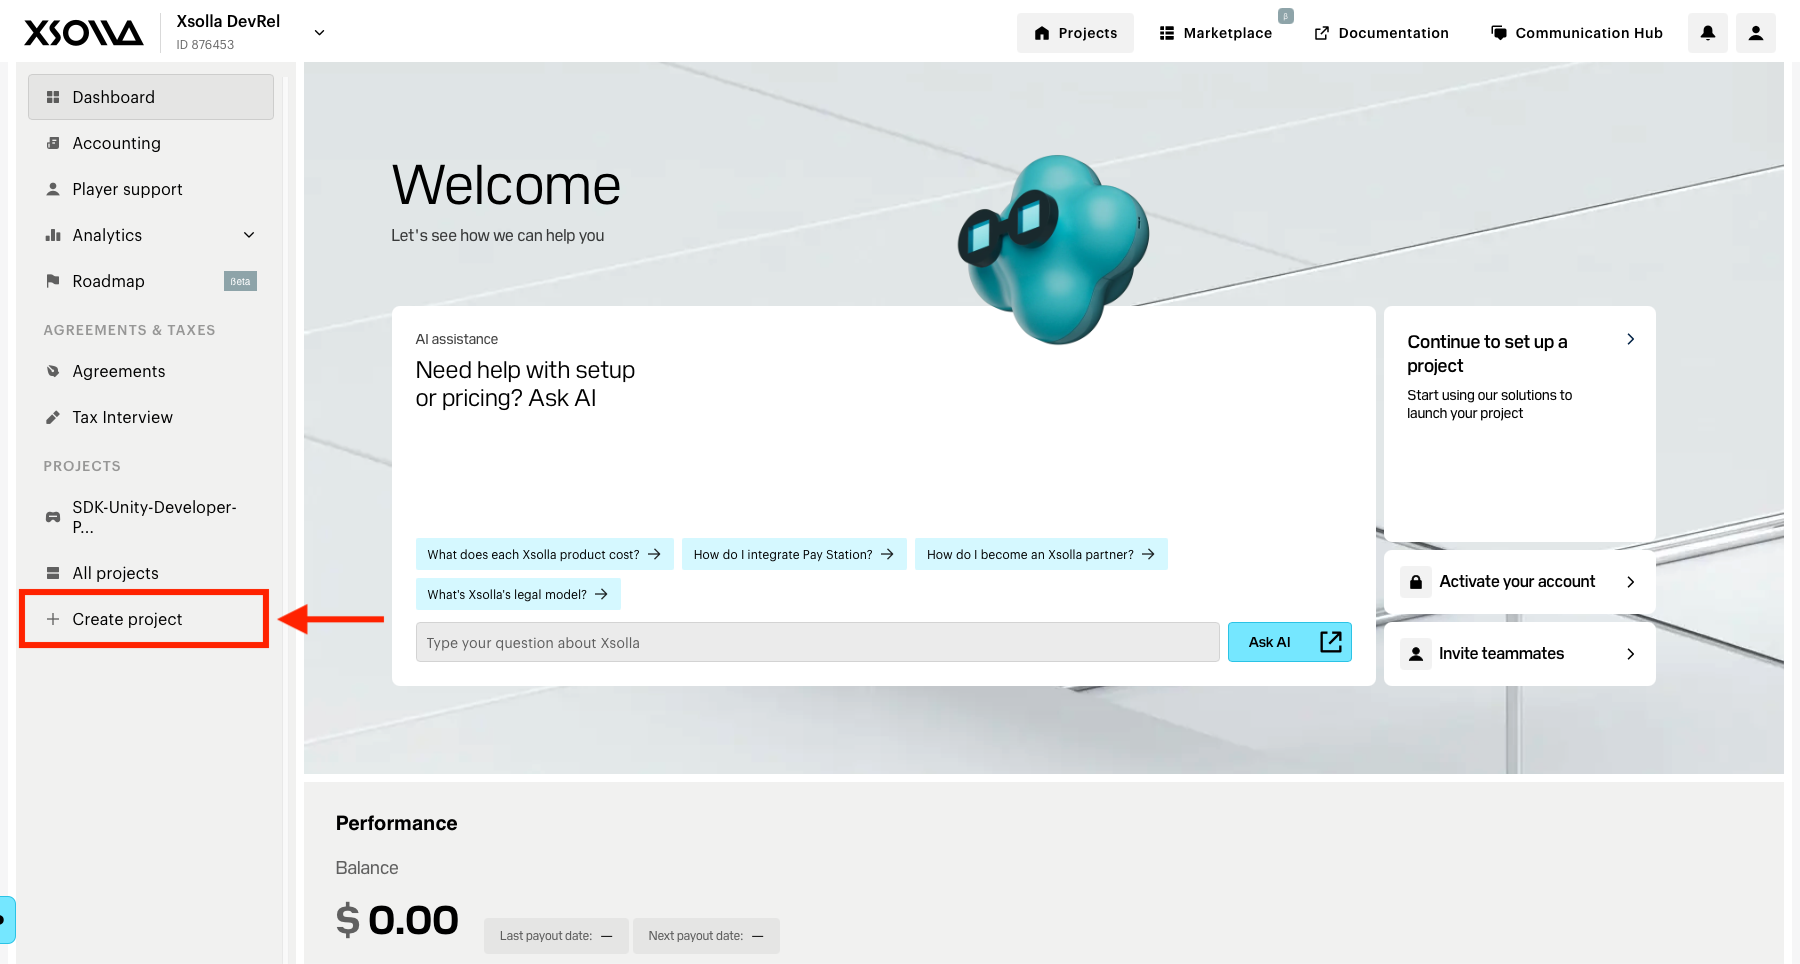1800x964 pixels.
Task: Select "What's Xsolla's legal model?" suggestion
Action: 518,594
